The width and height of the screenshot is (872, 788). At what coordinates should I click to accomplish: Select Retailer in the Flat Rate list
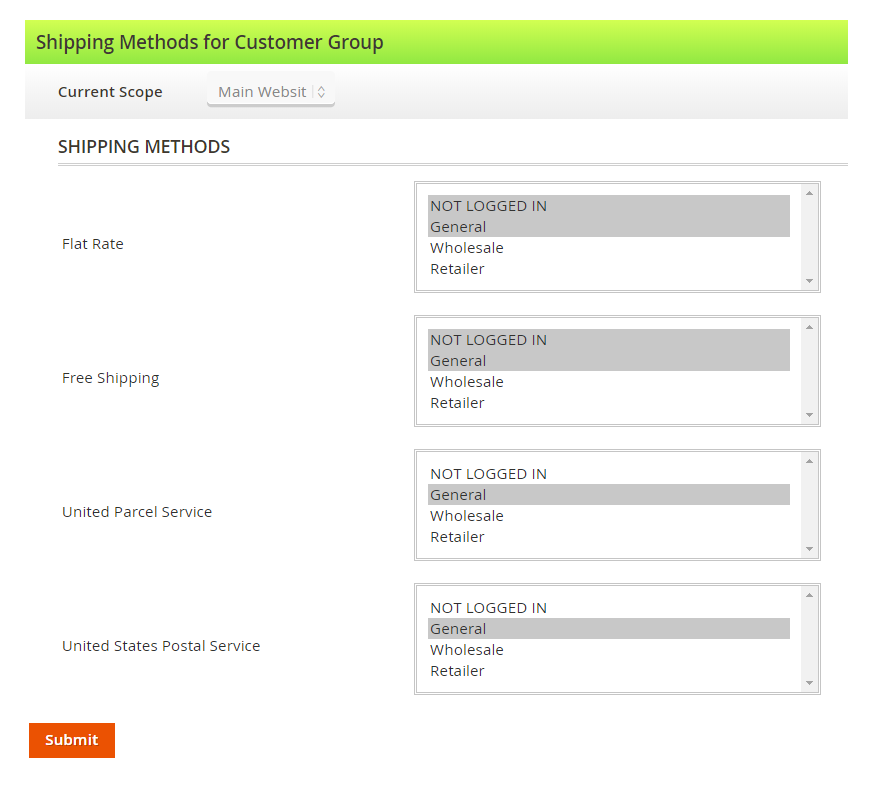click(x=457, y=268)
